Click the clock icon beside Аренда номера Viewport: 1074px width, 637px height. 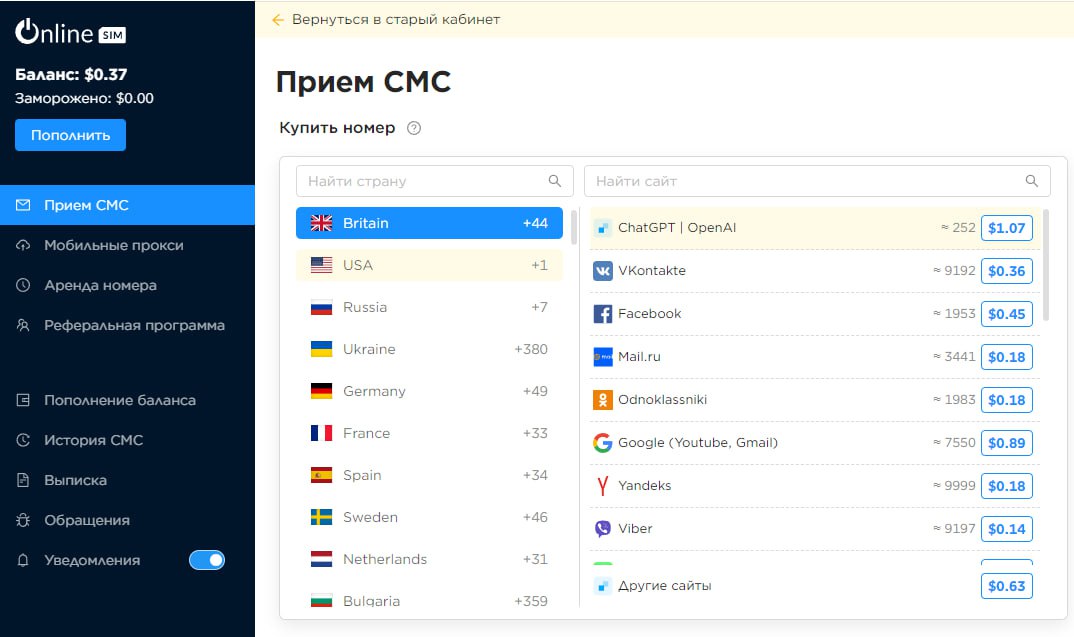coord(23,285)
